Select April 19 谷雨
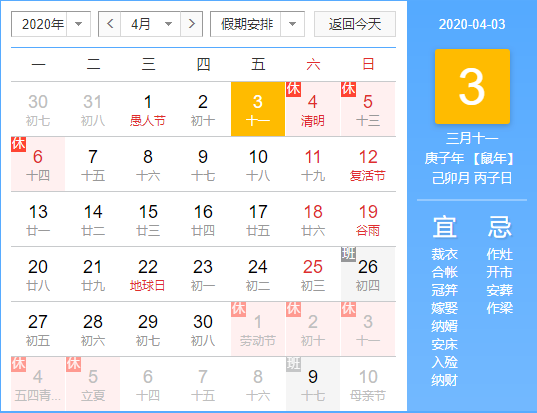Viewport: 537px width, 413px height. tap(368, 219)
